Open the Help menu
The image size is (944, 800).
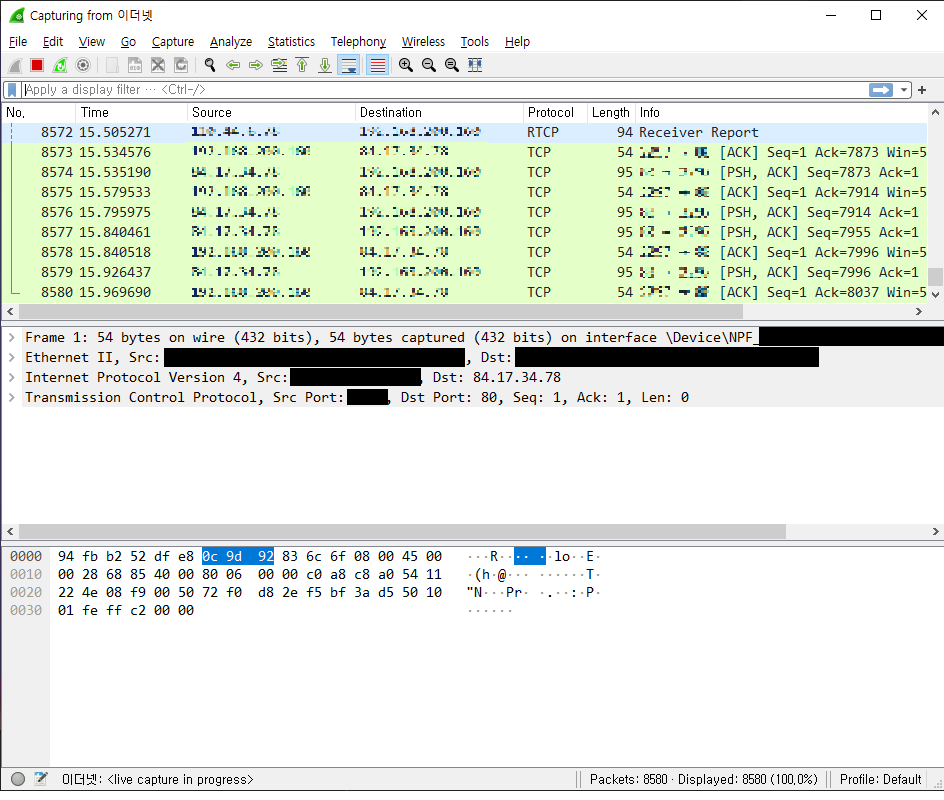click(x=517, y=42)
